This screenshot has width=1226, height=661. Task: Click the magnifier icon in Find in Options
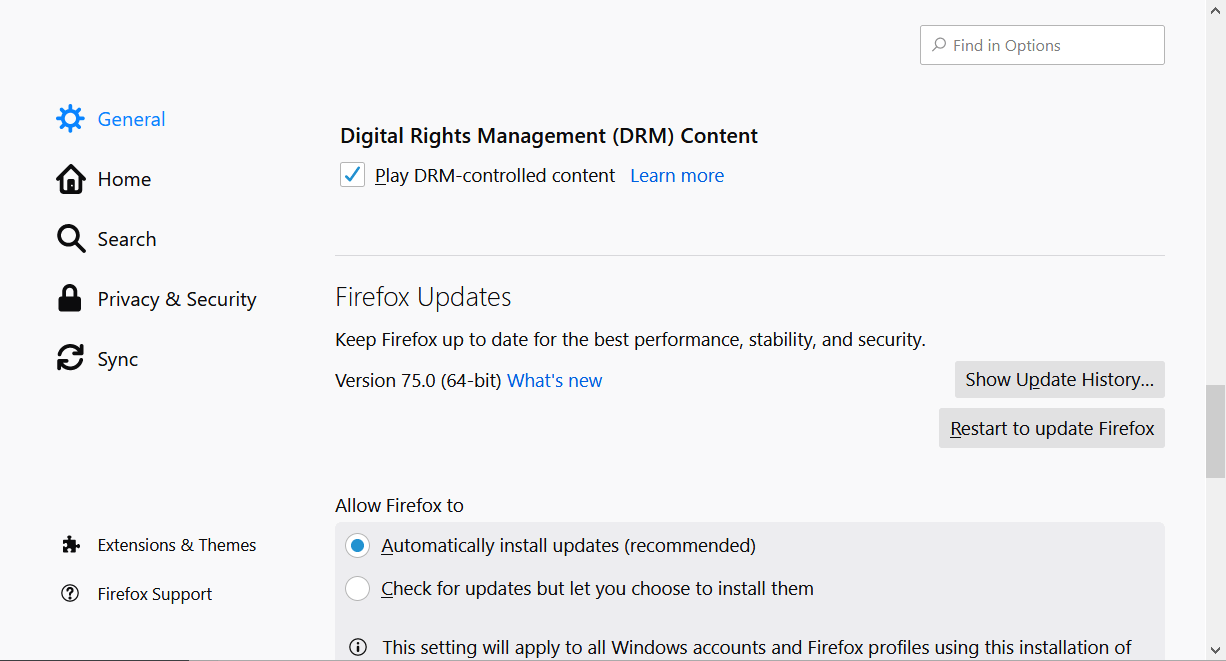click(939, 45)
